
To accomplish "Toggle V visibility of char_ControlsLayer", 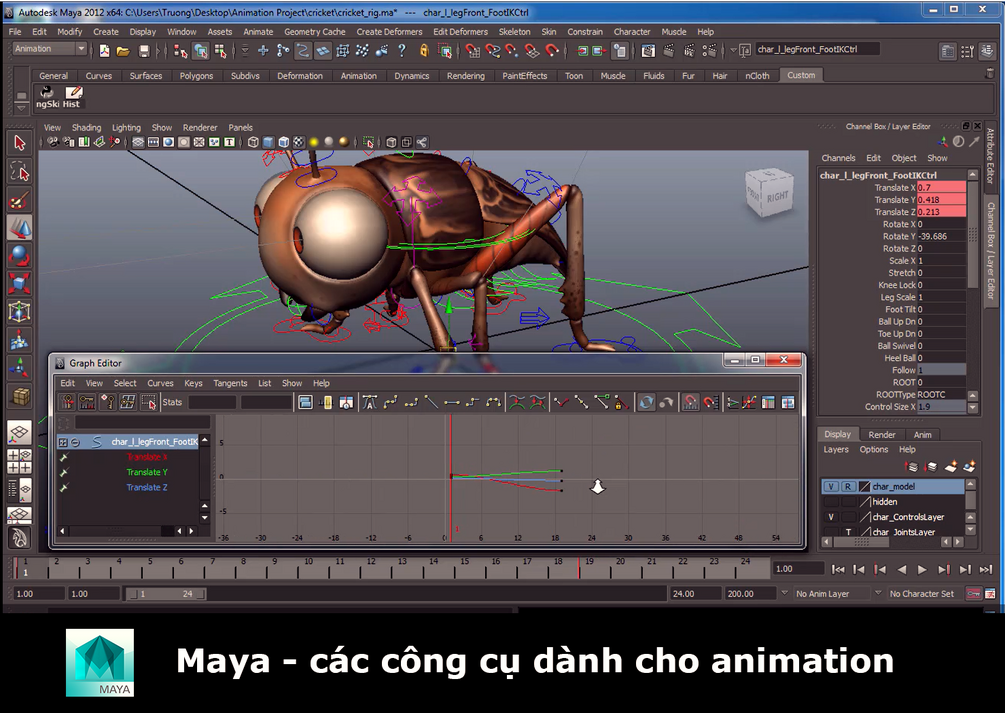I will [831, 517].
